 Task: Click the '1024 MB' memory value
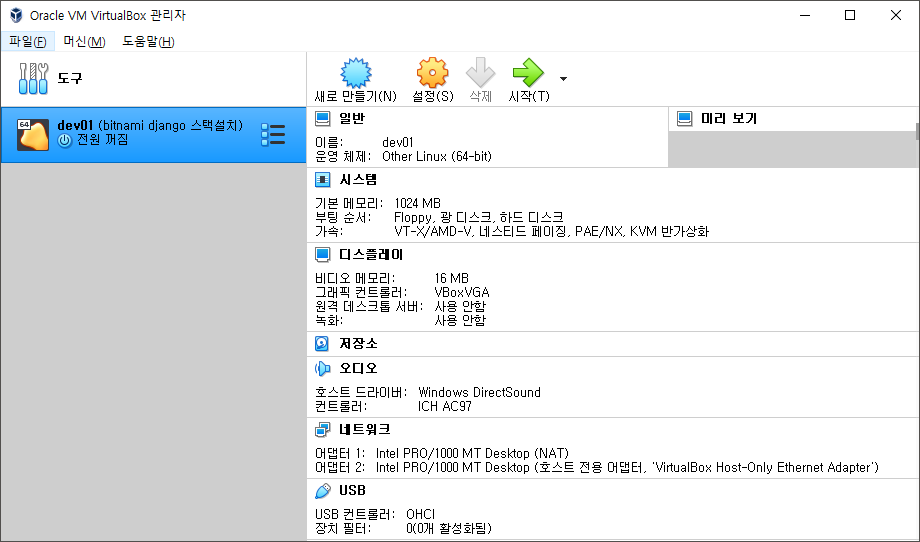click(x=417, y=204)
